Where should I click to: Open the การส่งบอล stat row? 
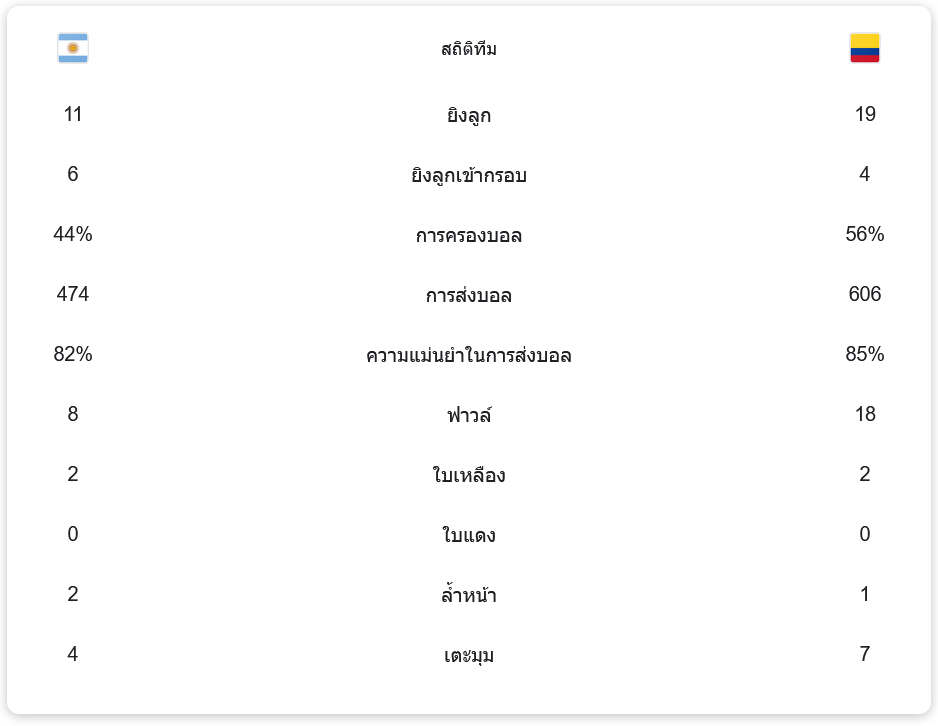(469, 296)
